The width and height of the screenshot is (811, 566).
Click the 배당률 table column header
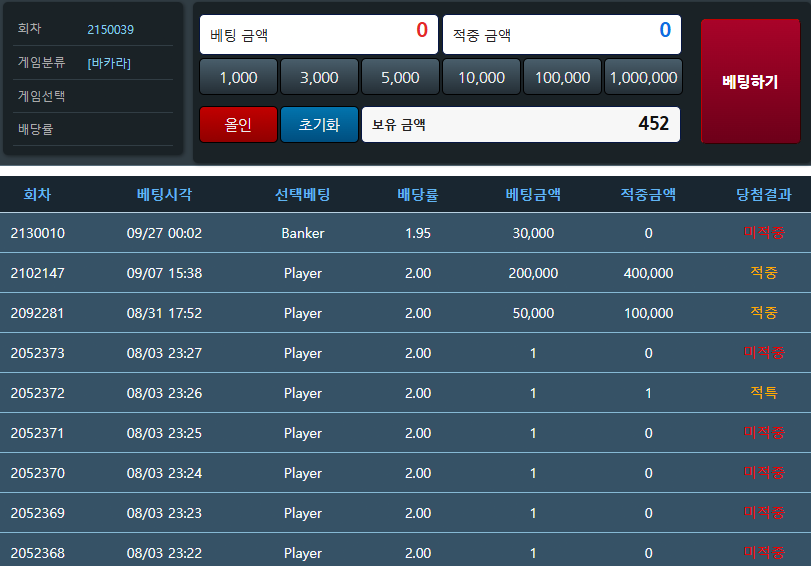click(x=418, y=195)
